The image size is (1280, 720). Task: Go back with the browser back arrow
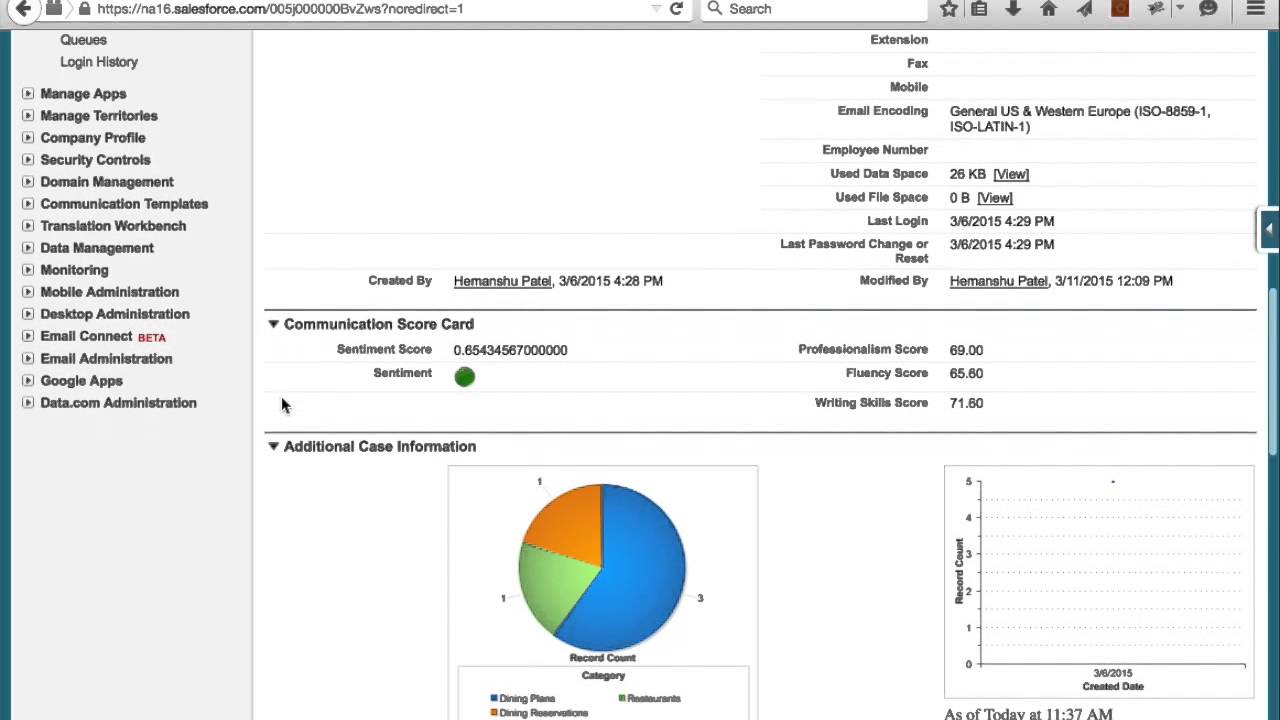(22, 8)
